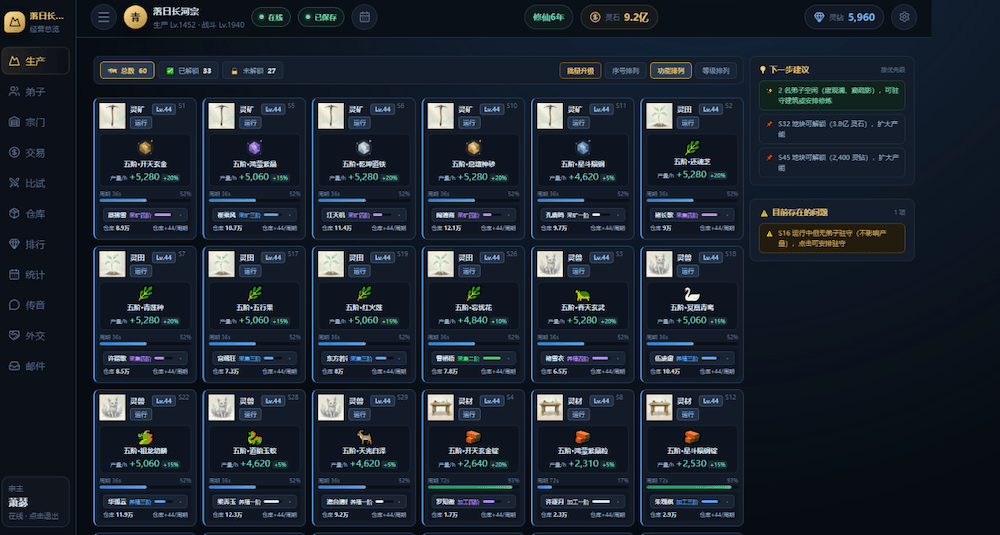Click the purple crystal icon on card S5

point(254,148)
